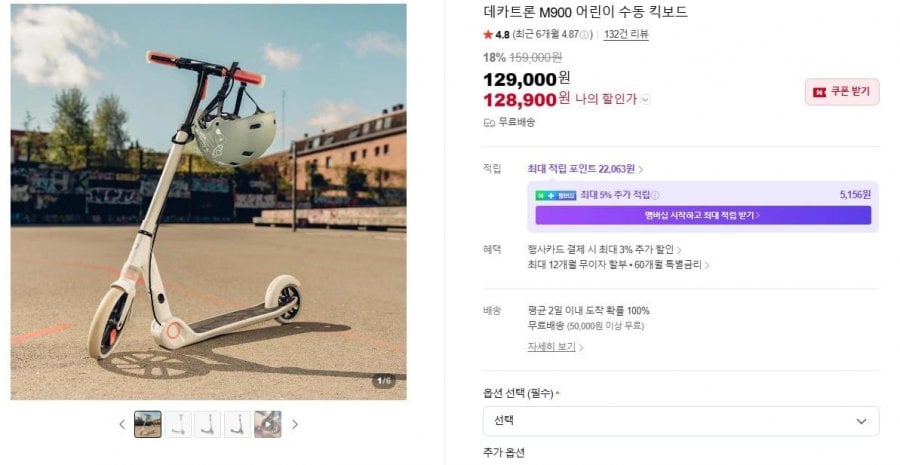This screenshot has width=900, height=465.
Task: Open the 행사카드 결제 시 최대 3% 추가 할인 link
Action: coord(605,249)
